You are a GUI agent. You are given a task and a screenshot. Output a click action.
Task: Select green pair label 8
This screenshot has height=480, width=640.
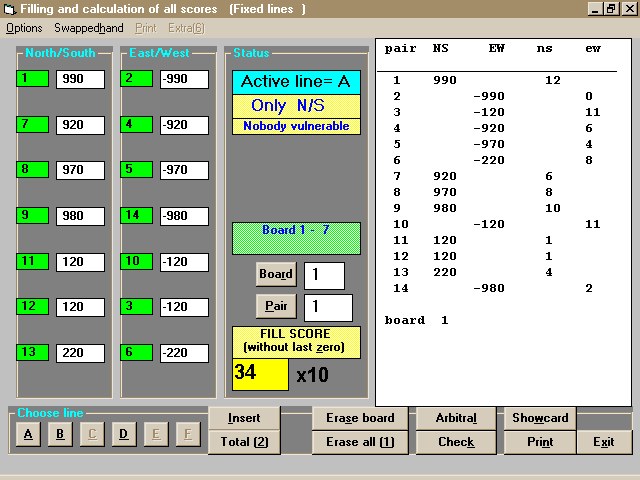tap(32, 169)
